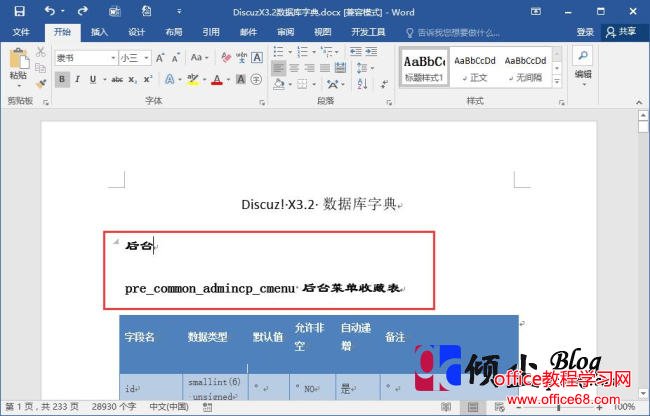650x416 pixels.
Task: Undo the last action
Action: (50, 11)
